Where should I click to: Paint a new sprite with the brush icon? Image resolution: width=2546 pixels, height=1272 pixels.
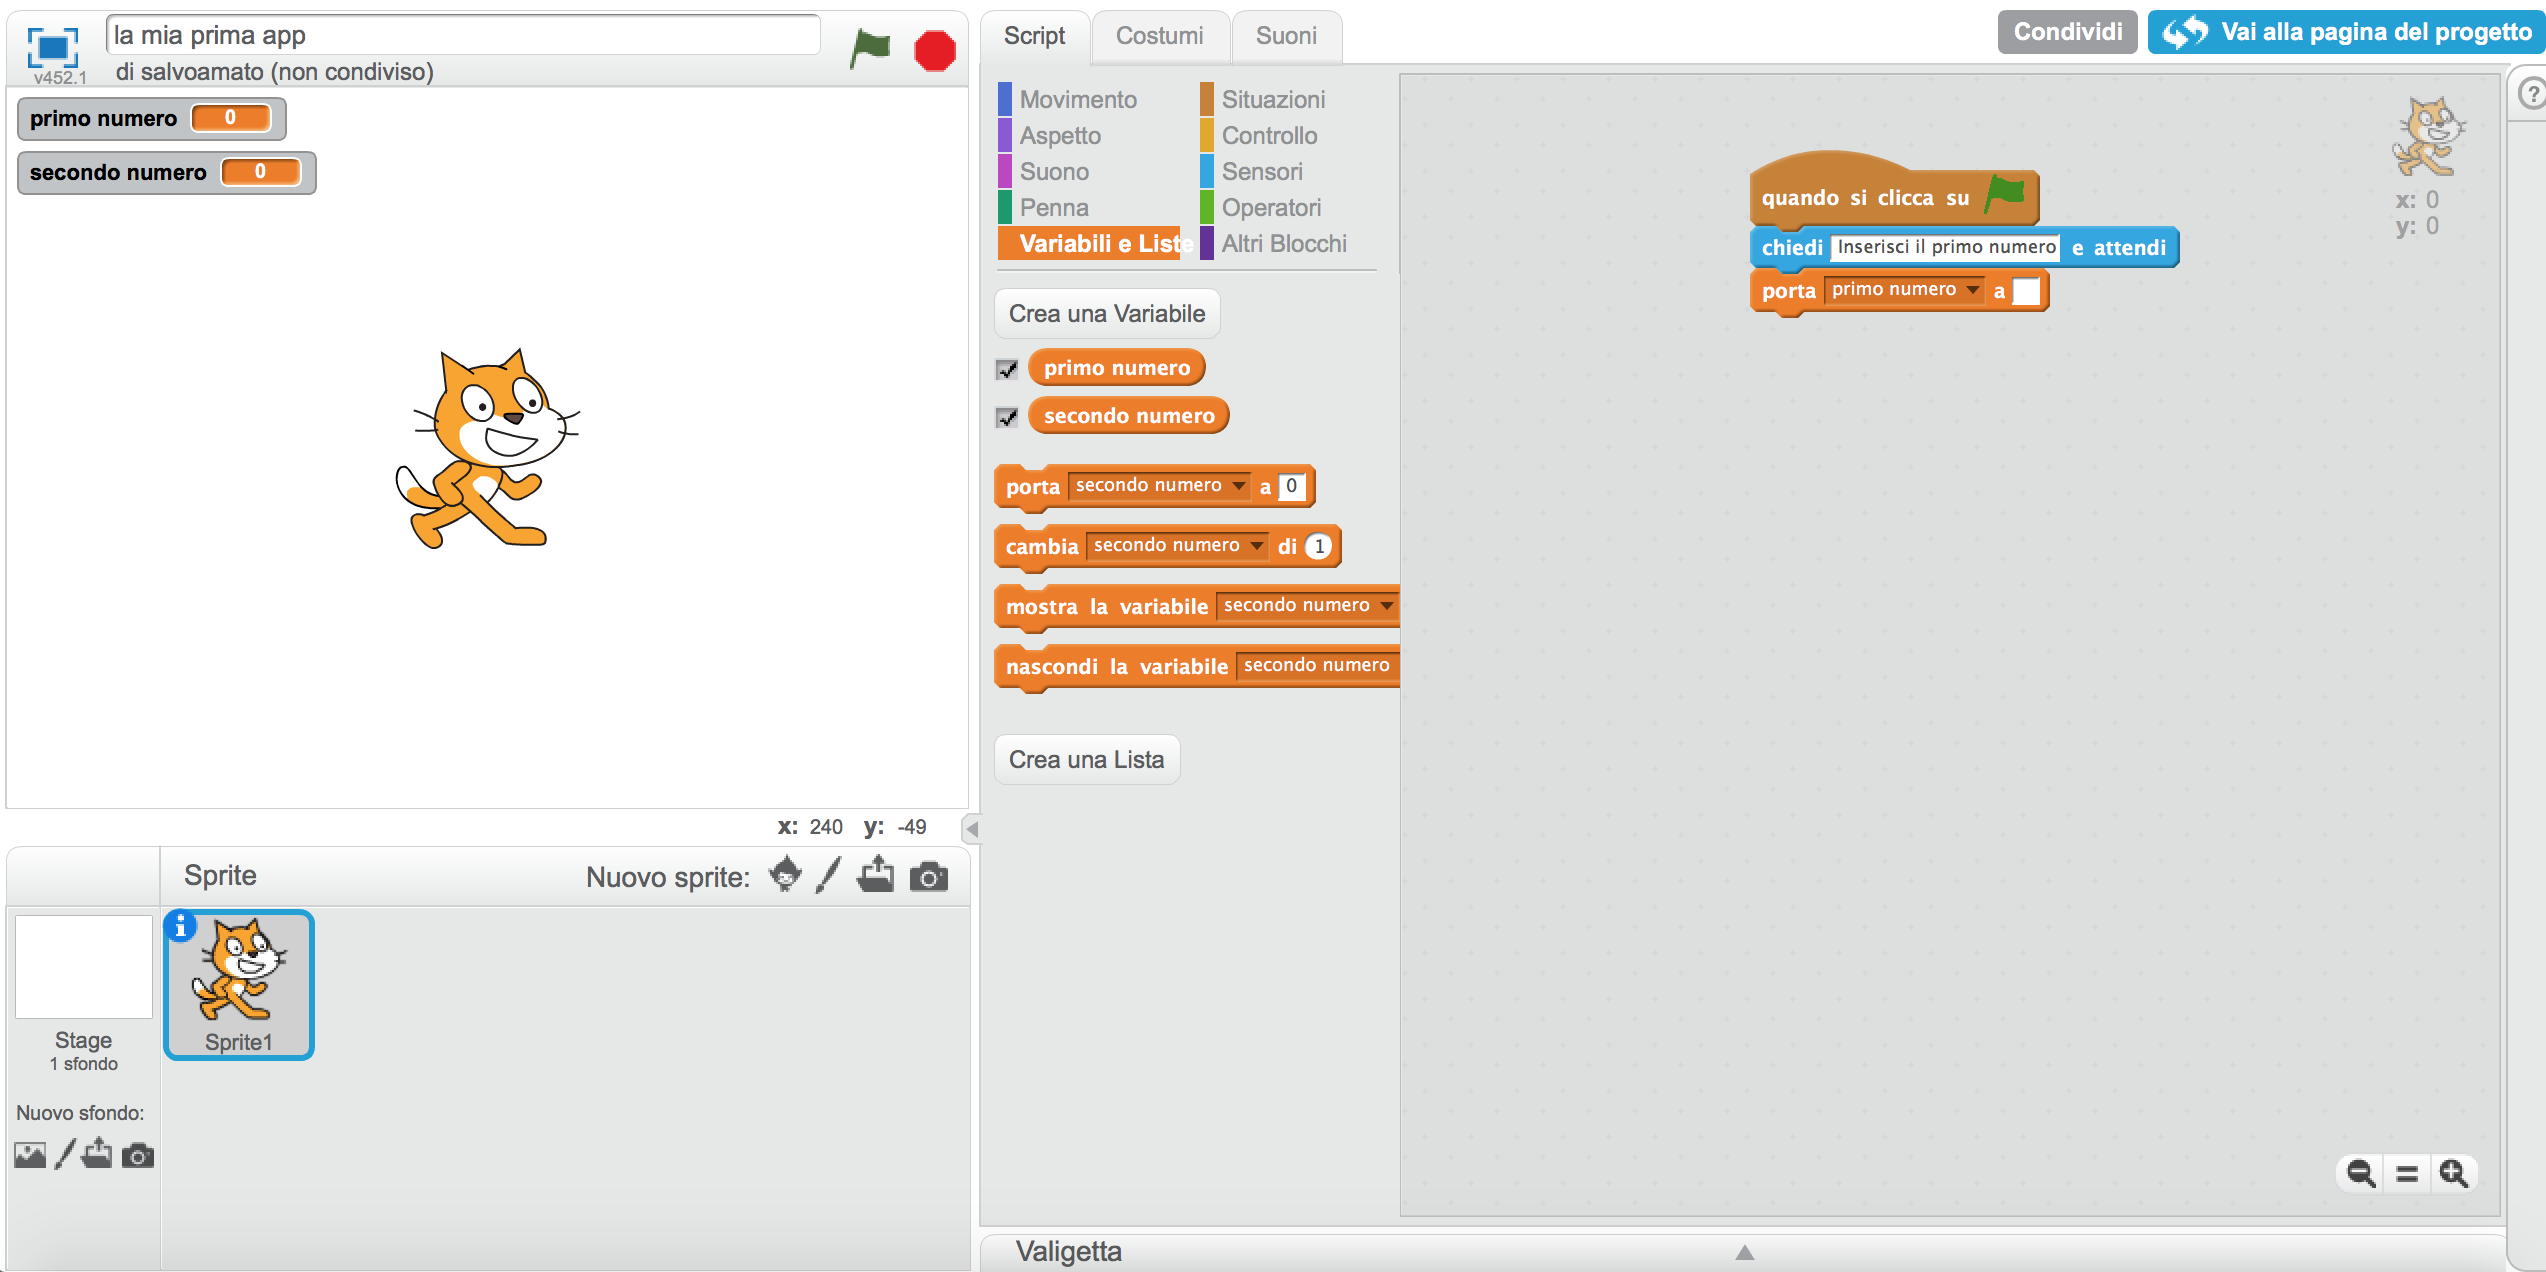[x=828, y=875]
